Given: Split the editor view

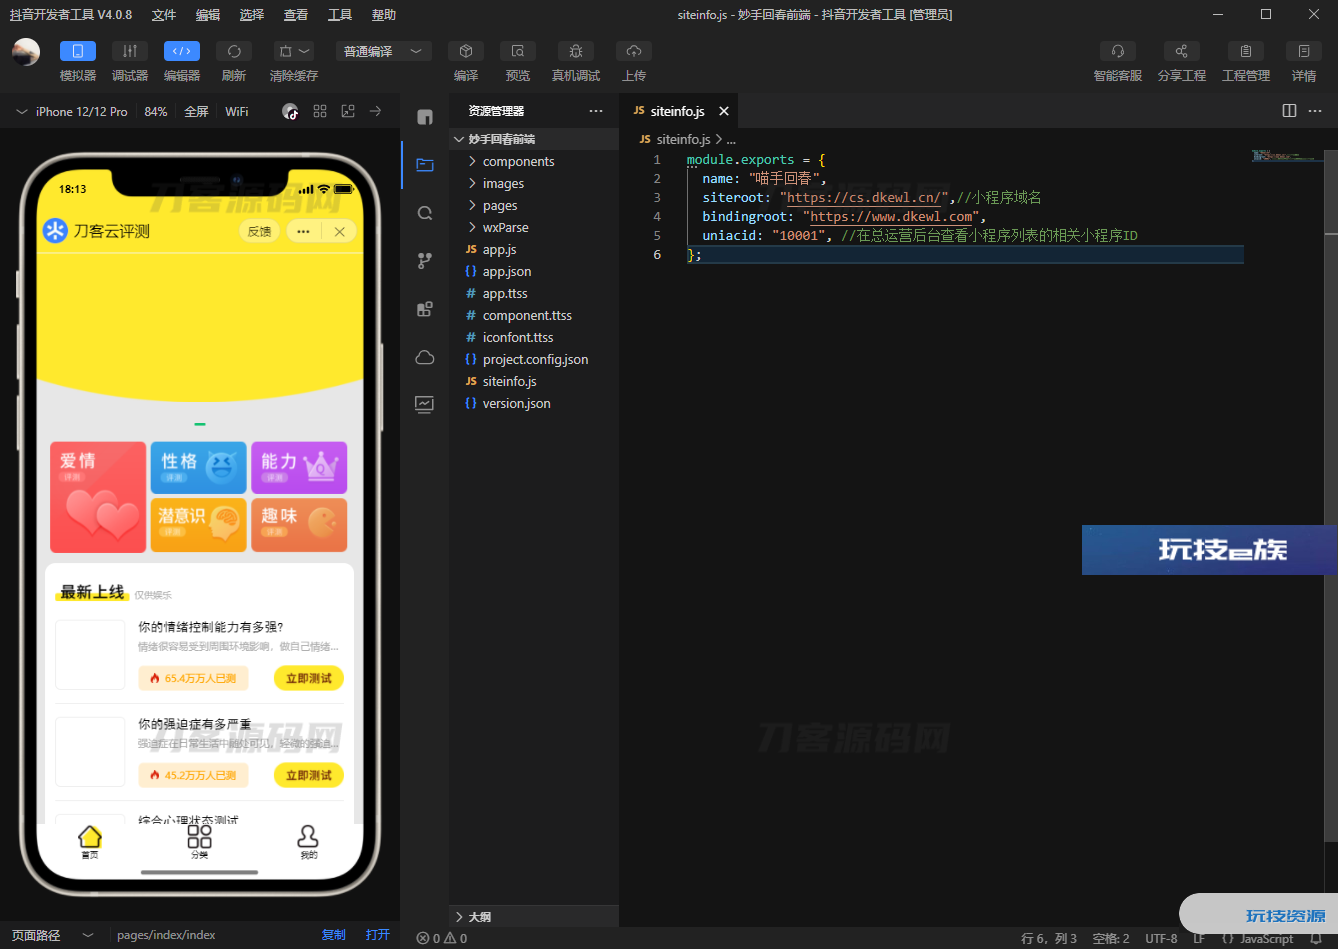Looking at the screenshot, I should click(1289, 111).
